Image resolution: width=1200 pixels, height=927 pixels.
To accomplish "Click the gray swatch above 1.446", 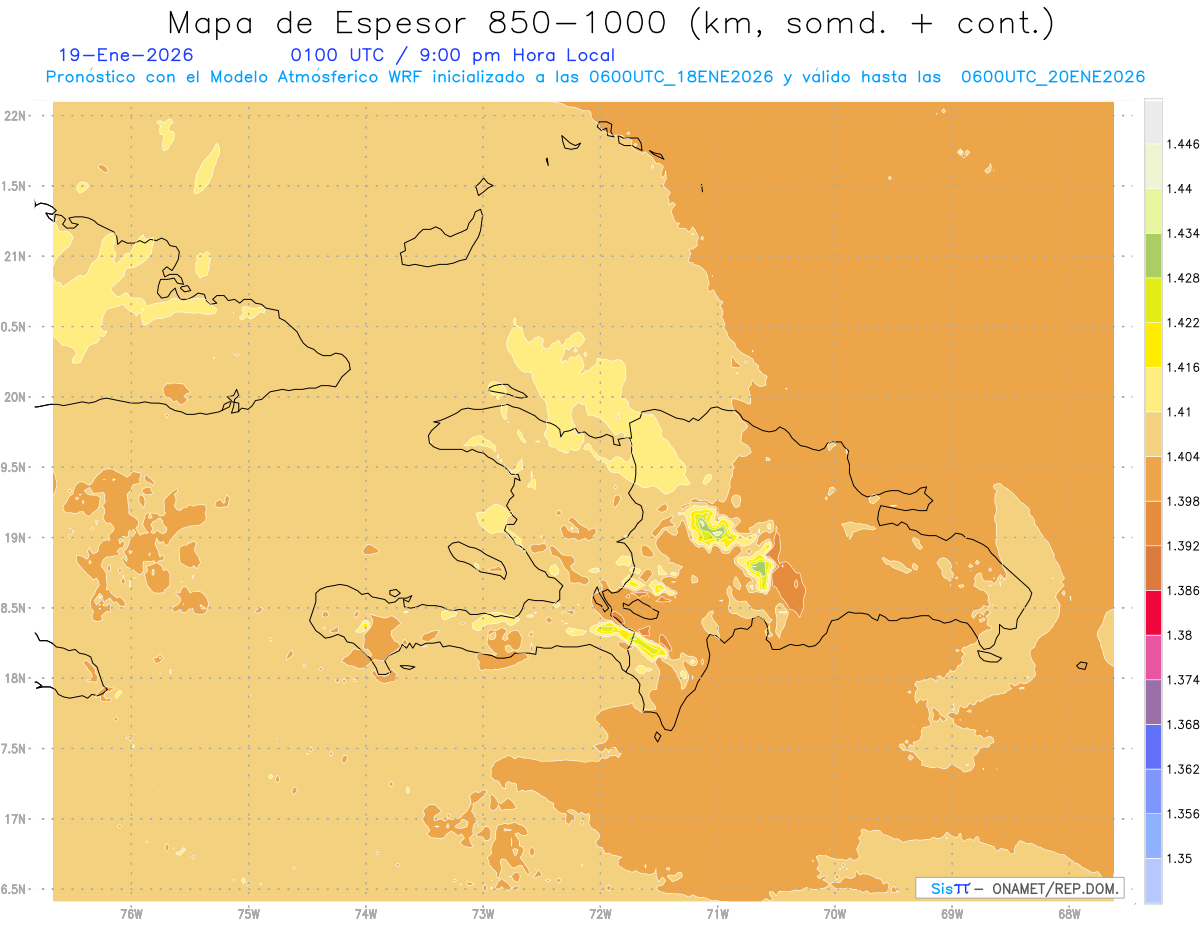I will (x=1153, y=122).
